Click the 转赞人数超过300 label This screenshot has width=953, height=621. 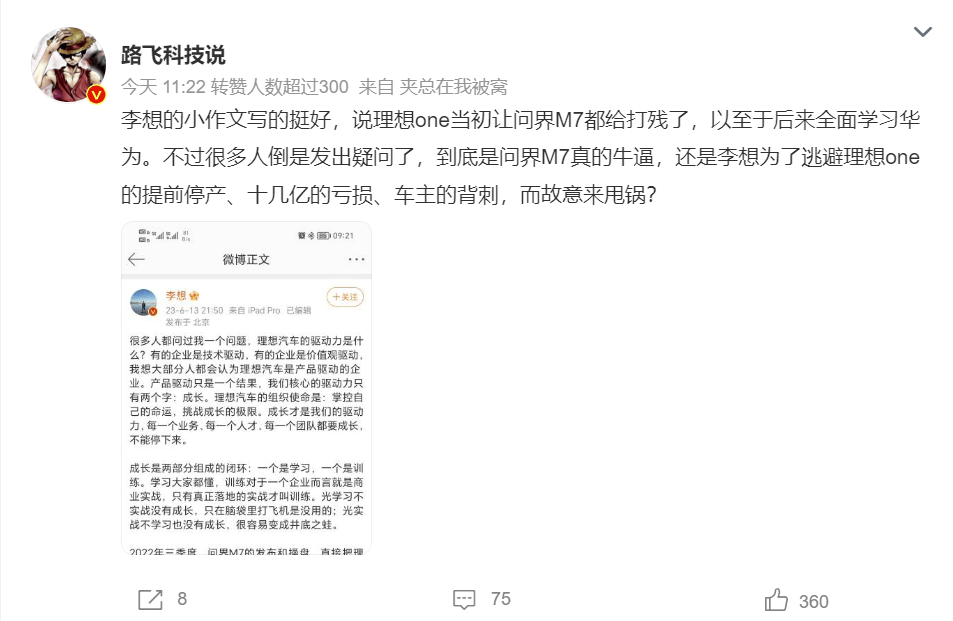tap(280, 87)
